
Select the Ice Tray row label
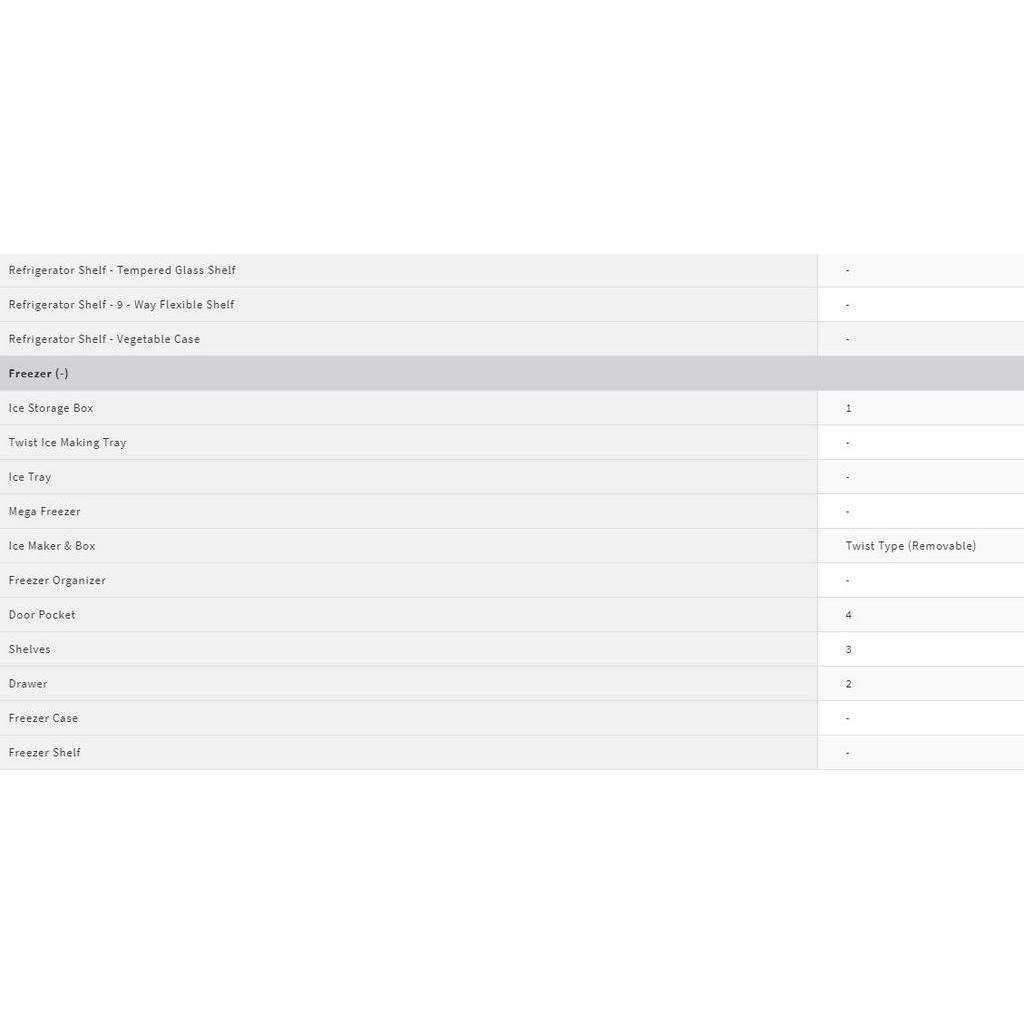pyautogui.click(x=30, y=477)
